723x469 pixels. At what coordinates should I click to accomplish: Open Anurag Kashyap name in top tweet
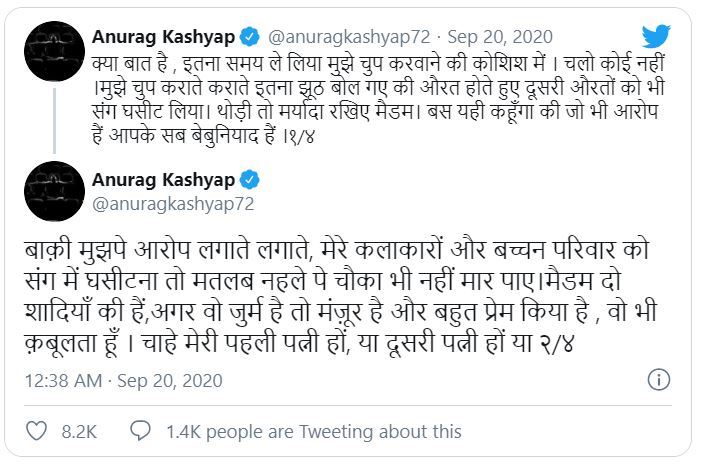(x=164, y=36)
